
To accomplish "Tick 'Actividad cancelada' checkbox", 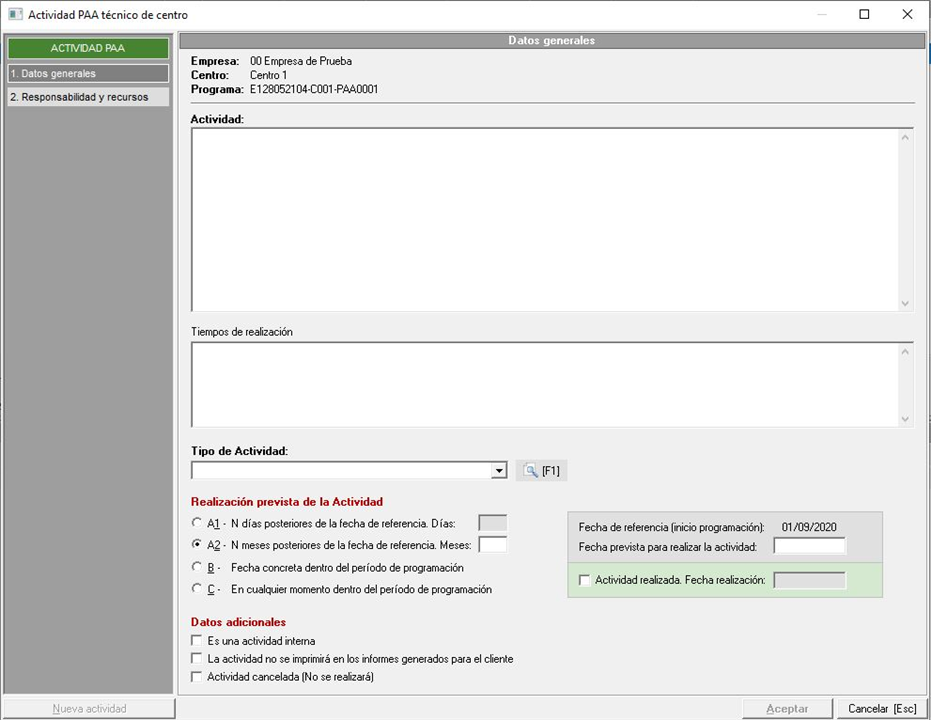I will pos(196,677).
